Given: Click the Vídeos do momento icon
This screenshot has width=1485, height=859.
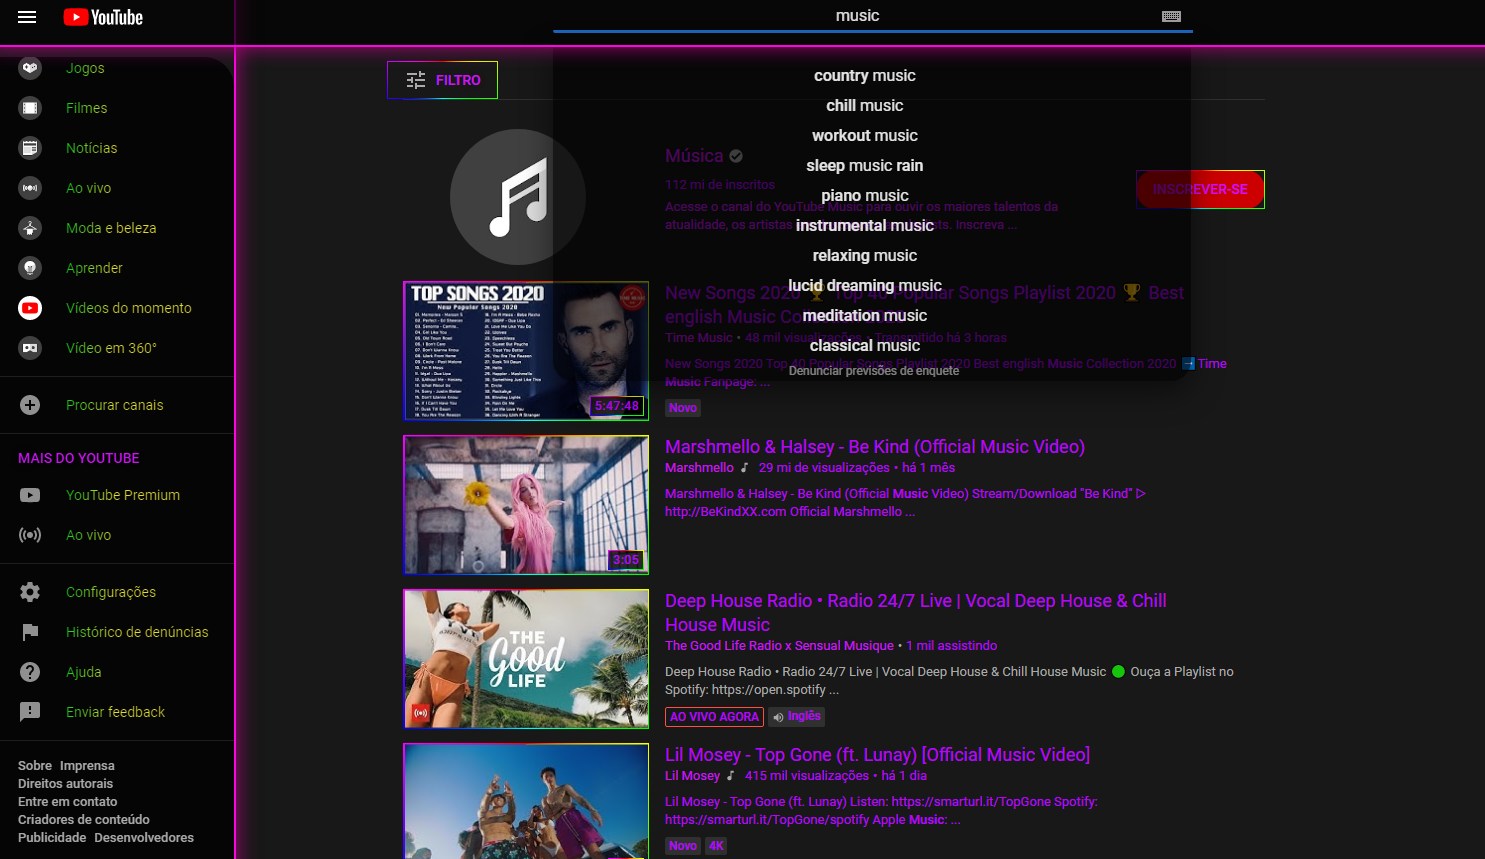Looking at the screenshot, I should click(x=30, y=308).
